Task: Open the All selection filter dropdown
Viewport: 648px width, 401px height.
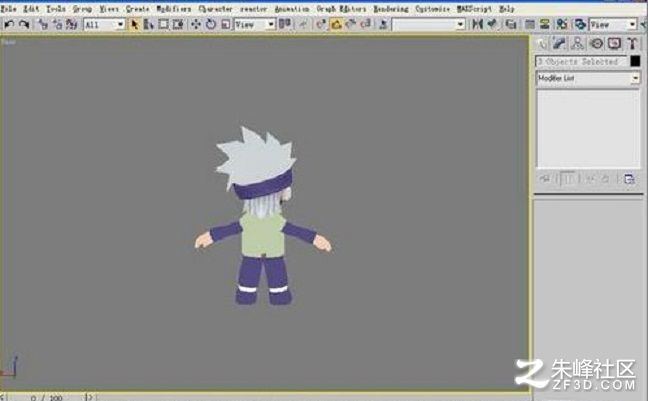Action: (104, 25)
